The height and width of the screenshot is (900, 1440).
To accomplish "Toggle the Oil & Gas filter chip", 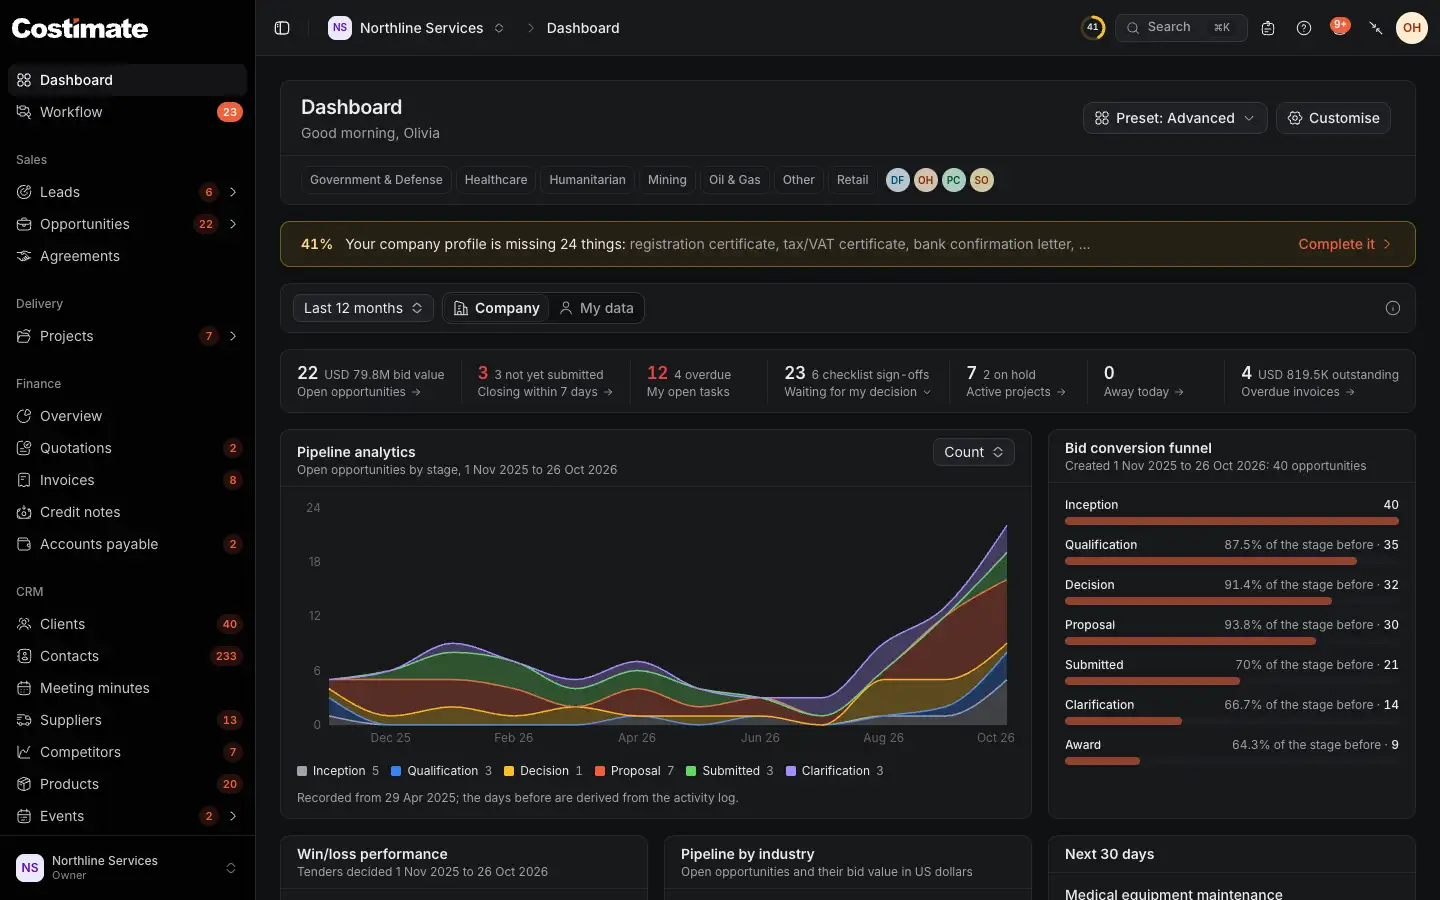I will tap(735, 180).
